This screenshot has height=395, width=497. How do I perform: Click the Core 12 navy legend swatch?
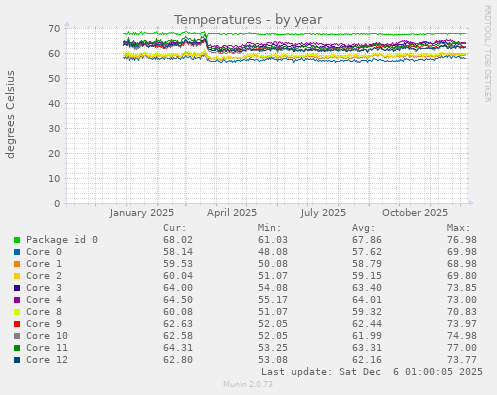[x=17, y=360]
